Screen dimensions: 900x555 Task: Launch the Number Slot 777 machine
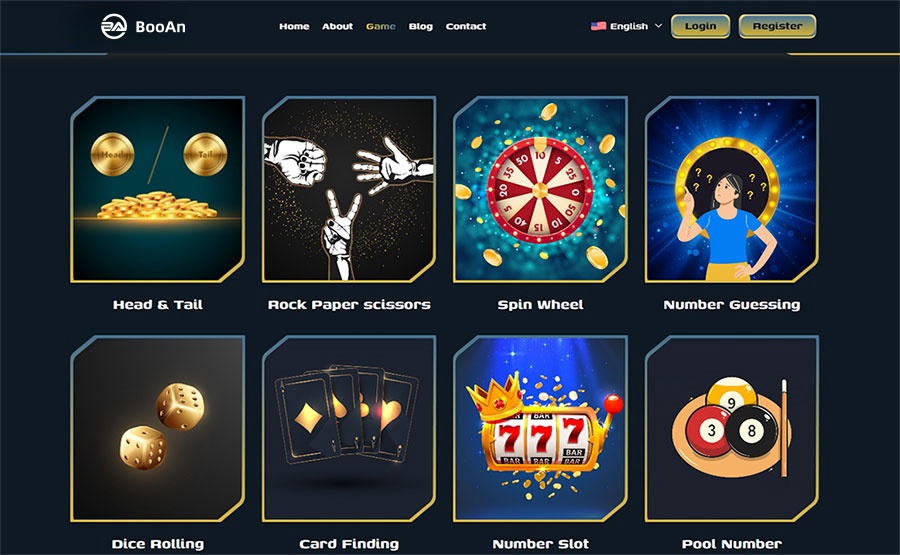click(540, 429)
